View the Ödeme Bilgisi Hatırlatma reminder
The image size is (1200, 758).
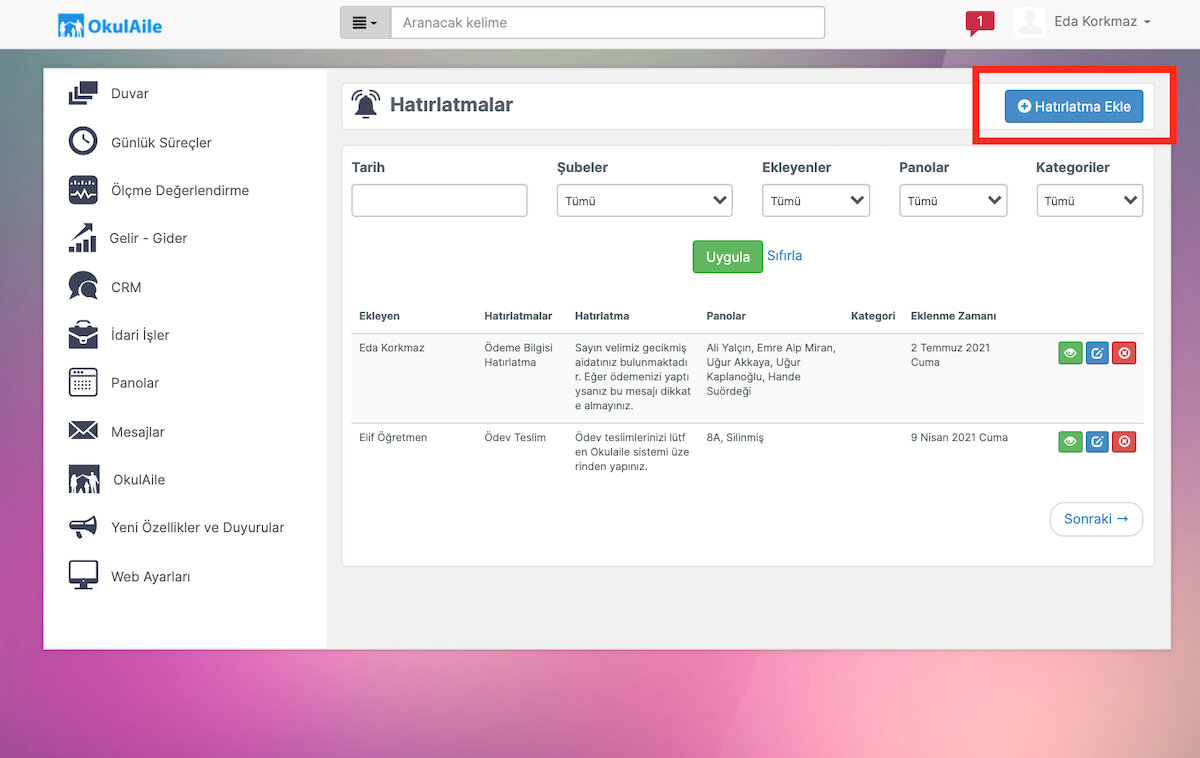1070,353
